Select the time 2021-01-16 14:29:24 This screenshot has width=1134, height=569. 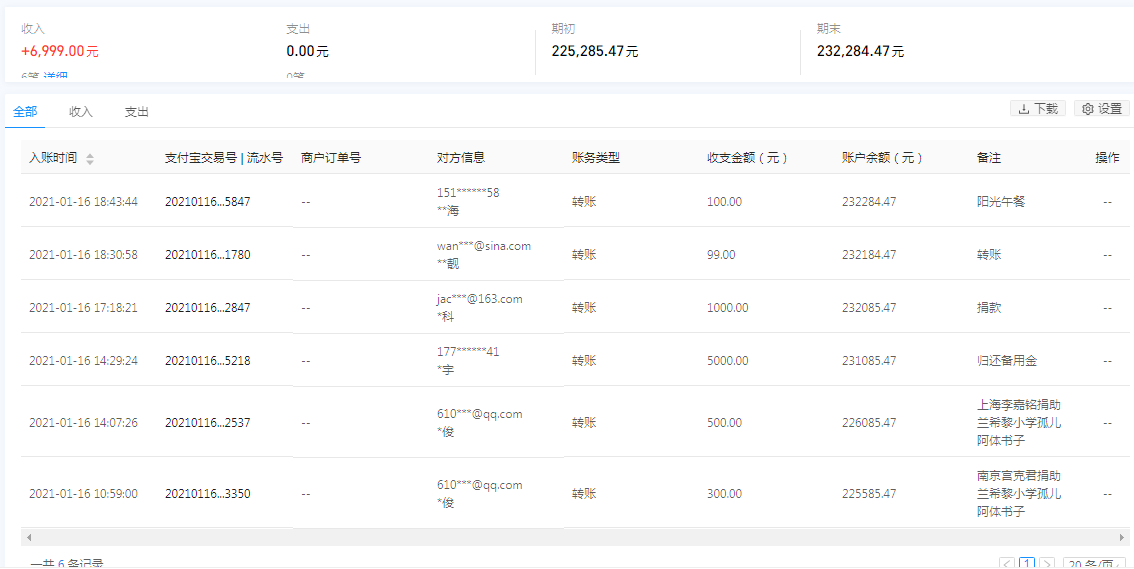(83, 360)
